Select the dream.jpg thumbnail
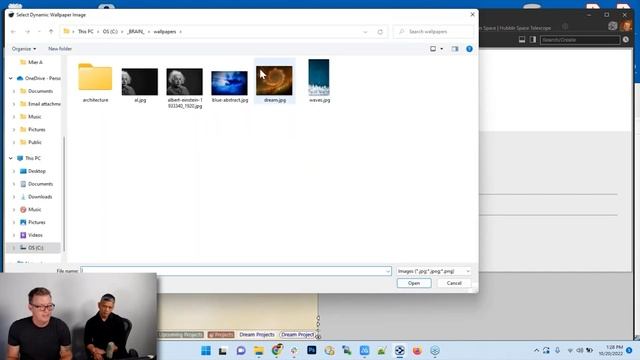 274,81
